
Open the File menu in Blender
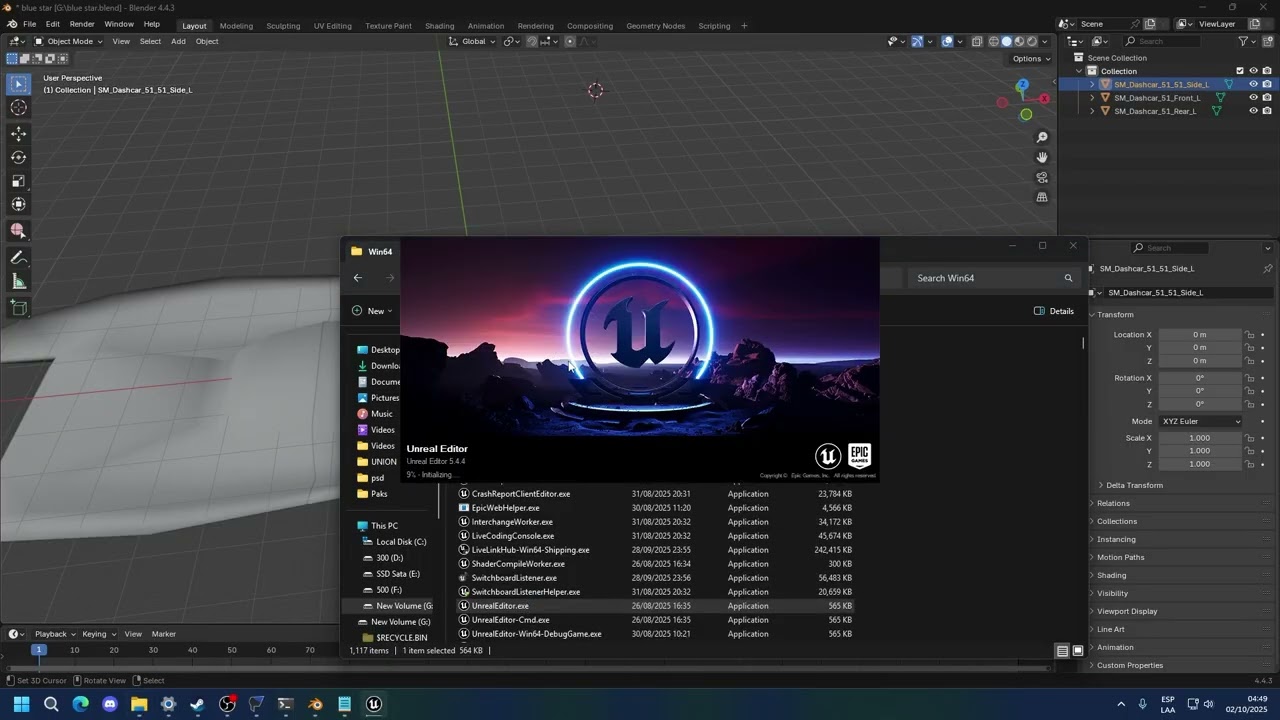(29, 24)
